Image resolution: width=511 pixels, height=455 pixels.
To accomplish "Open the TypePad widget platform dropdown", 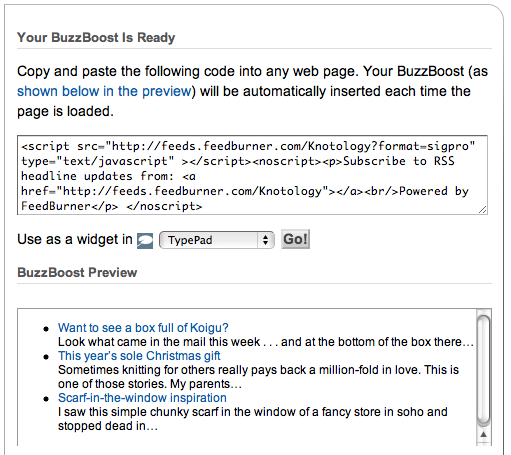I will point(217,240).
